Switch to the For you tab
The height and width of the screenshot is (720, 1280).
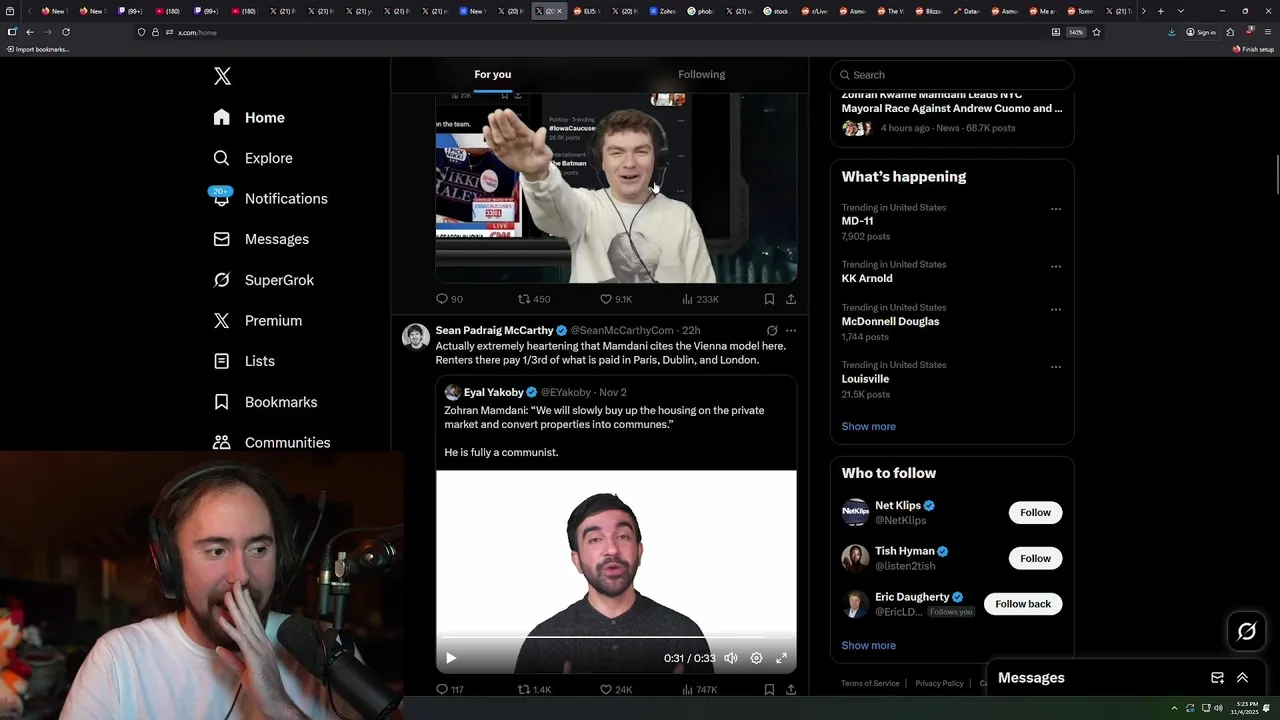[x=492, y=75]
